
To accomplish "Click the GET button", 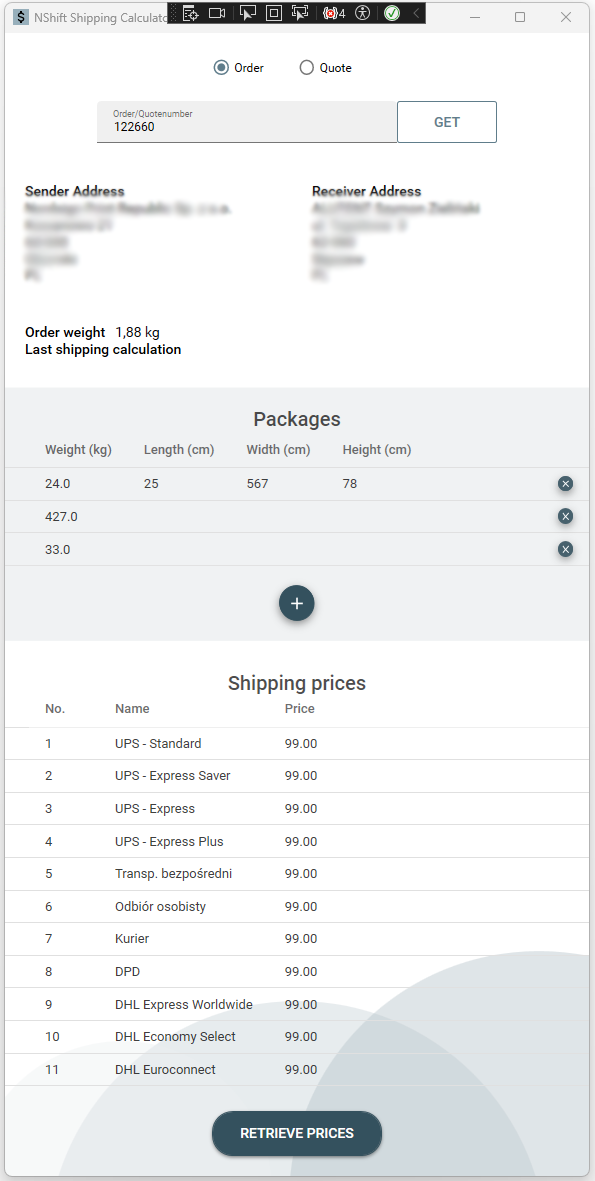I will point(447,122).
